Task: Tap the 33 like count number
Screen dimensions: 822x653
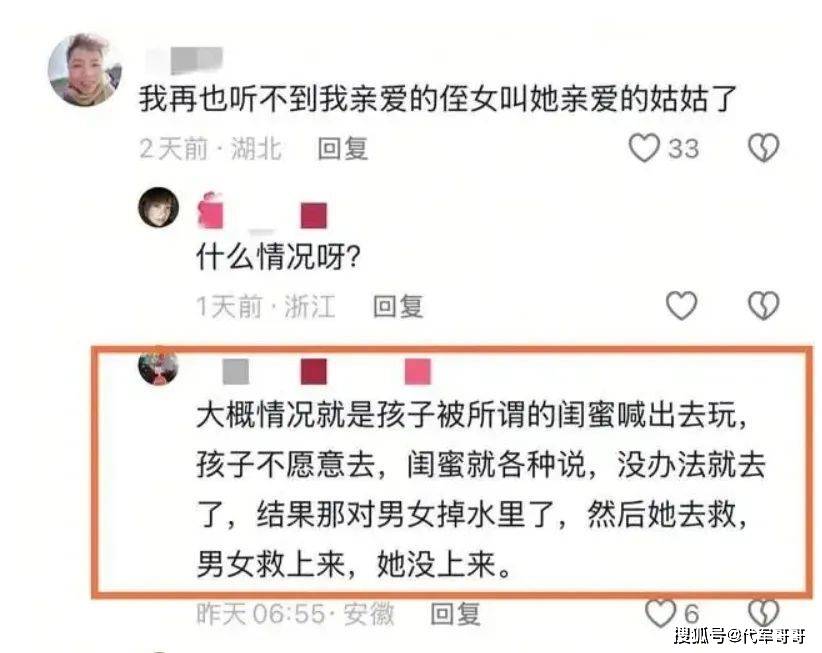Action: pyautogui.click(x=683, y=149)
